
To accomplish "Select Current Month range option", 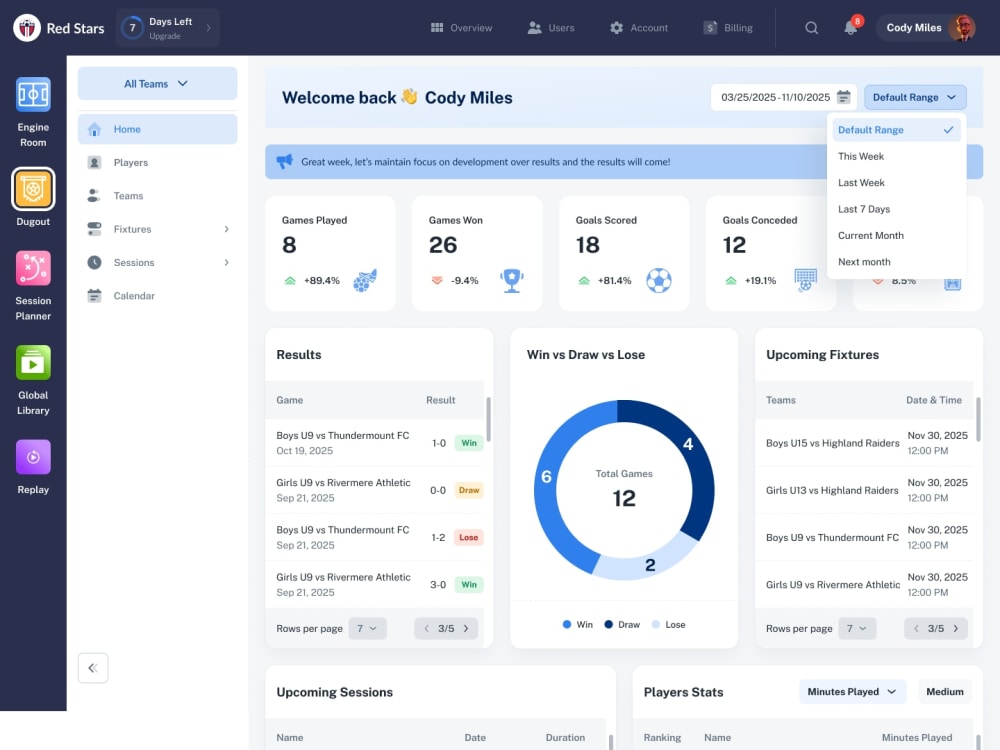I will (x=896, y=235).
